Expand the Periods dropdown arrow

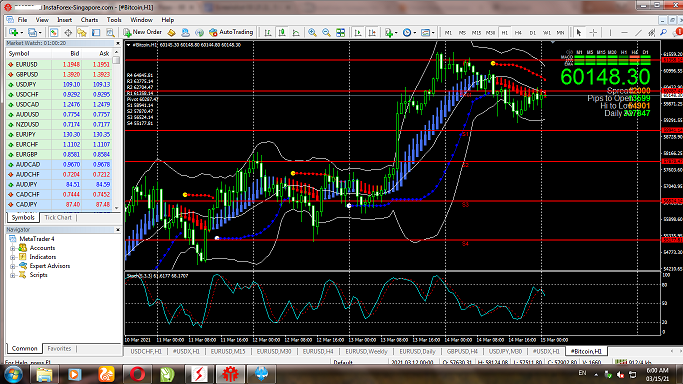pos(414,33)
